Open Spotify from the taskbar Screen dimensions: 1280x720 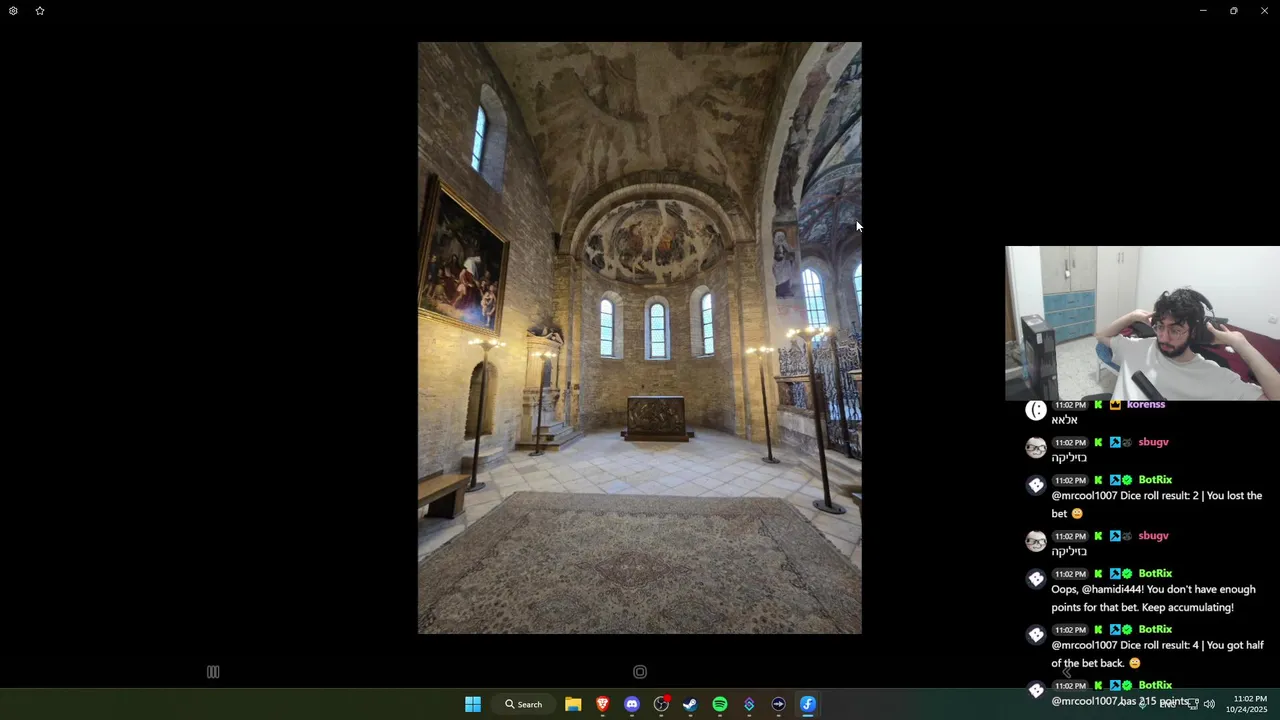pyautogui.click(x=720, y=704)
